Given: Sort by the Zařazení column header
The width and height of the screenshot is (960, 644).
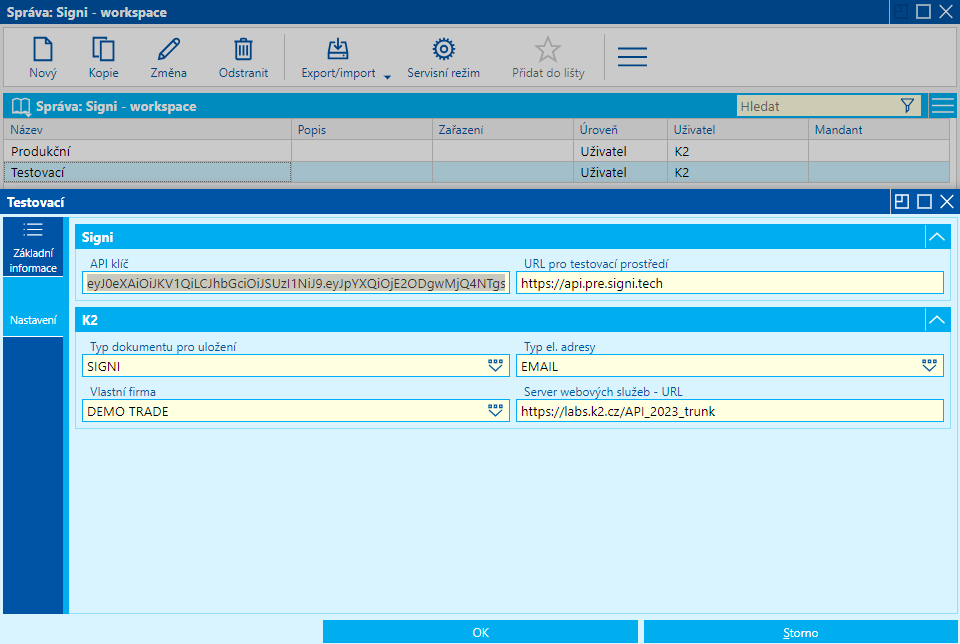Looking at the screenshot, I should click(x=503, y=129).
